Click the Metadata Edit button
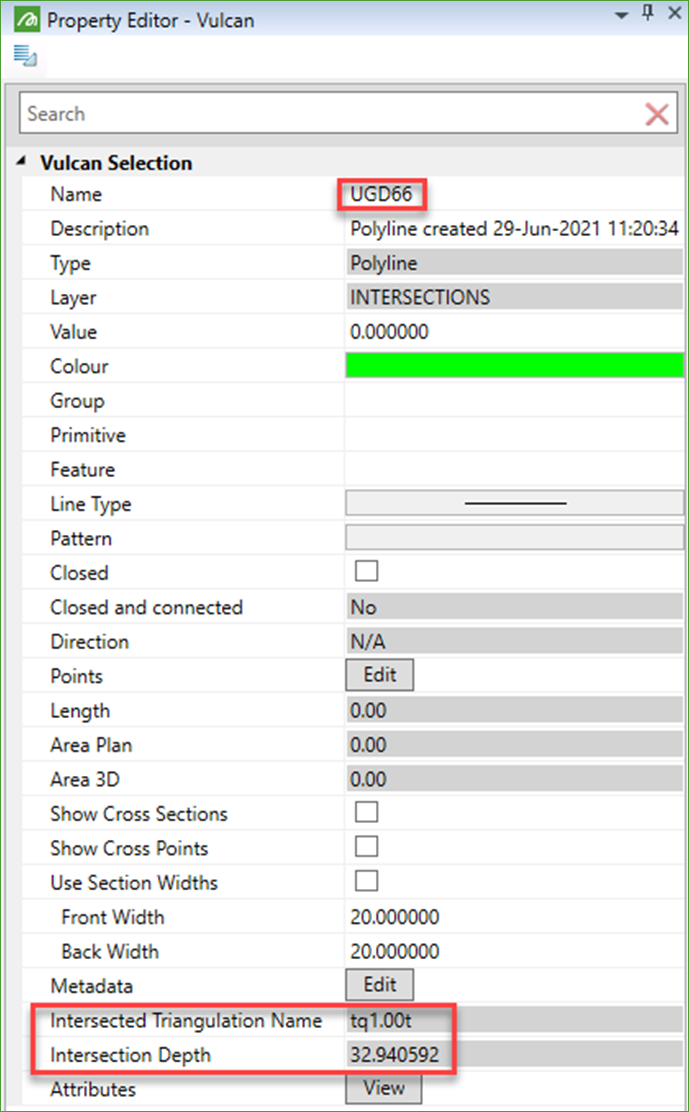The height and width of the screenshot is (1112, 689). tap(379, 985)
